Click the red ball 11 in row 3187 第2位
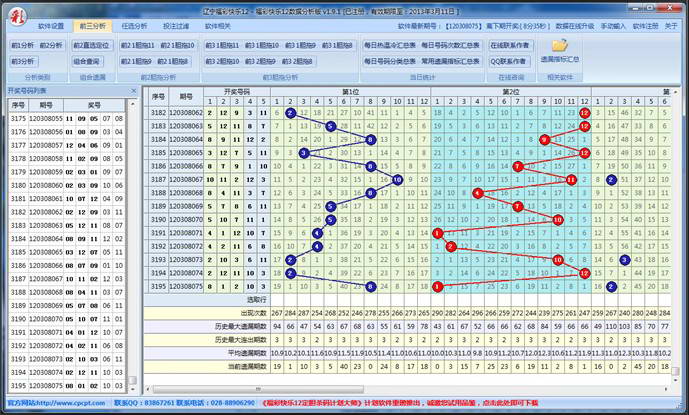Screen dimensions: 689x415 (x=571, y=180)
